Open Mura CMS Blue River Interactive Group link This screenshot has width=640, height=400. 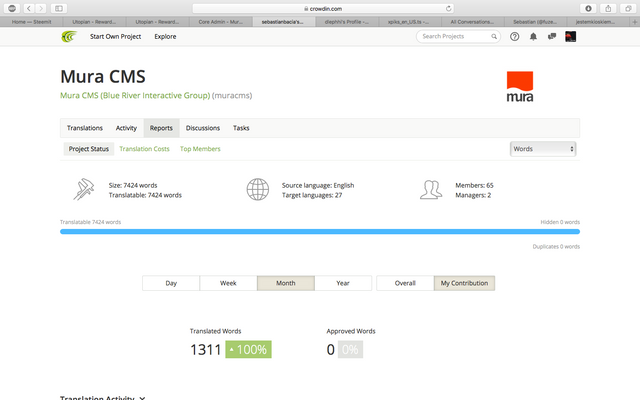[x=135, y=96]
